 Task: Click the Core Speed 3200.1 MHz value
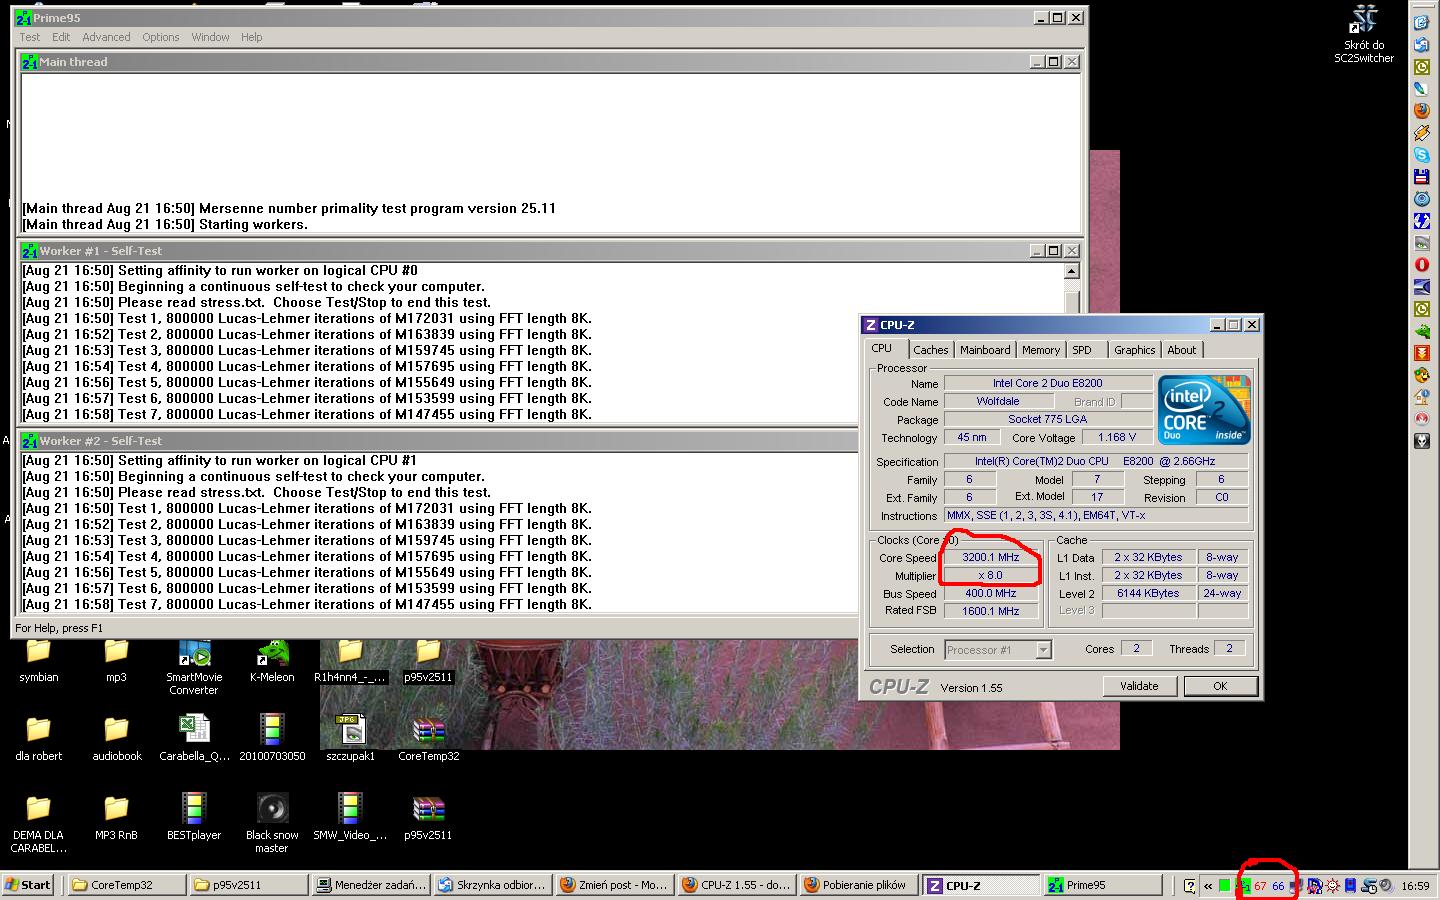pos(991,558)
